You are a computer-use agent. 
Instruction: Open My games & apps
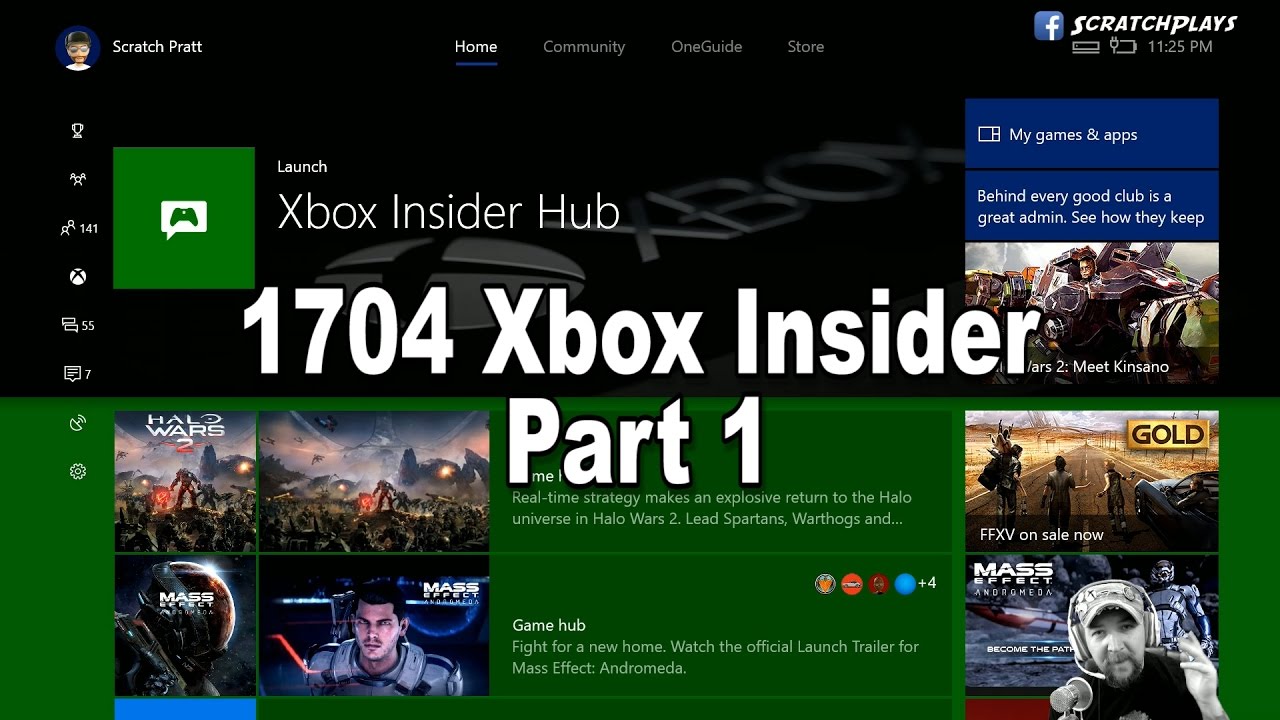pos(1092,133)
